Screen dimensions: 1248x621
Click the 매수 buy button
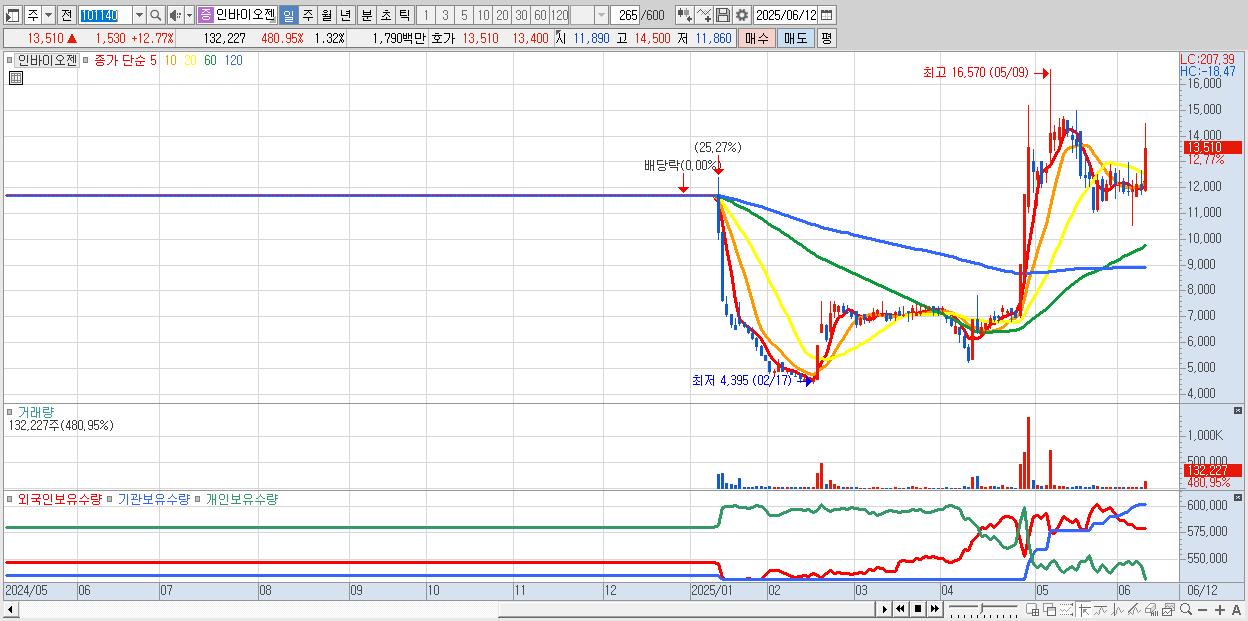[757, 38]
